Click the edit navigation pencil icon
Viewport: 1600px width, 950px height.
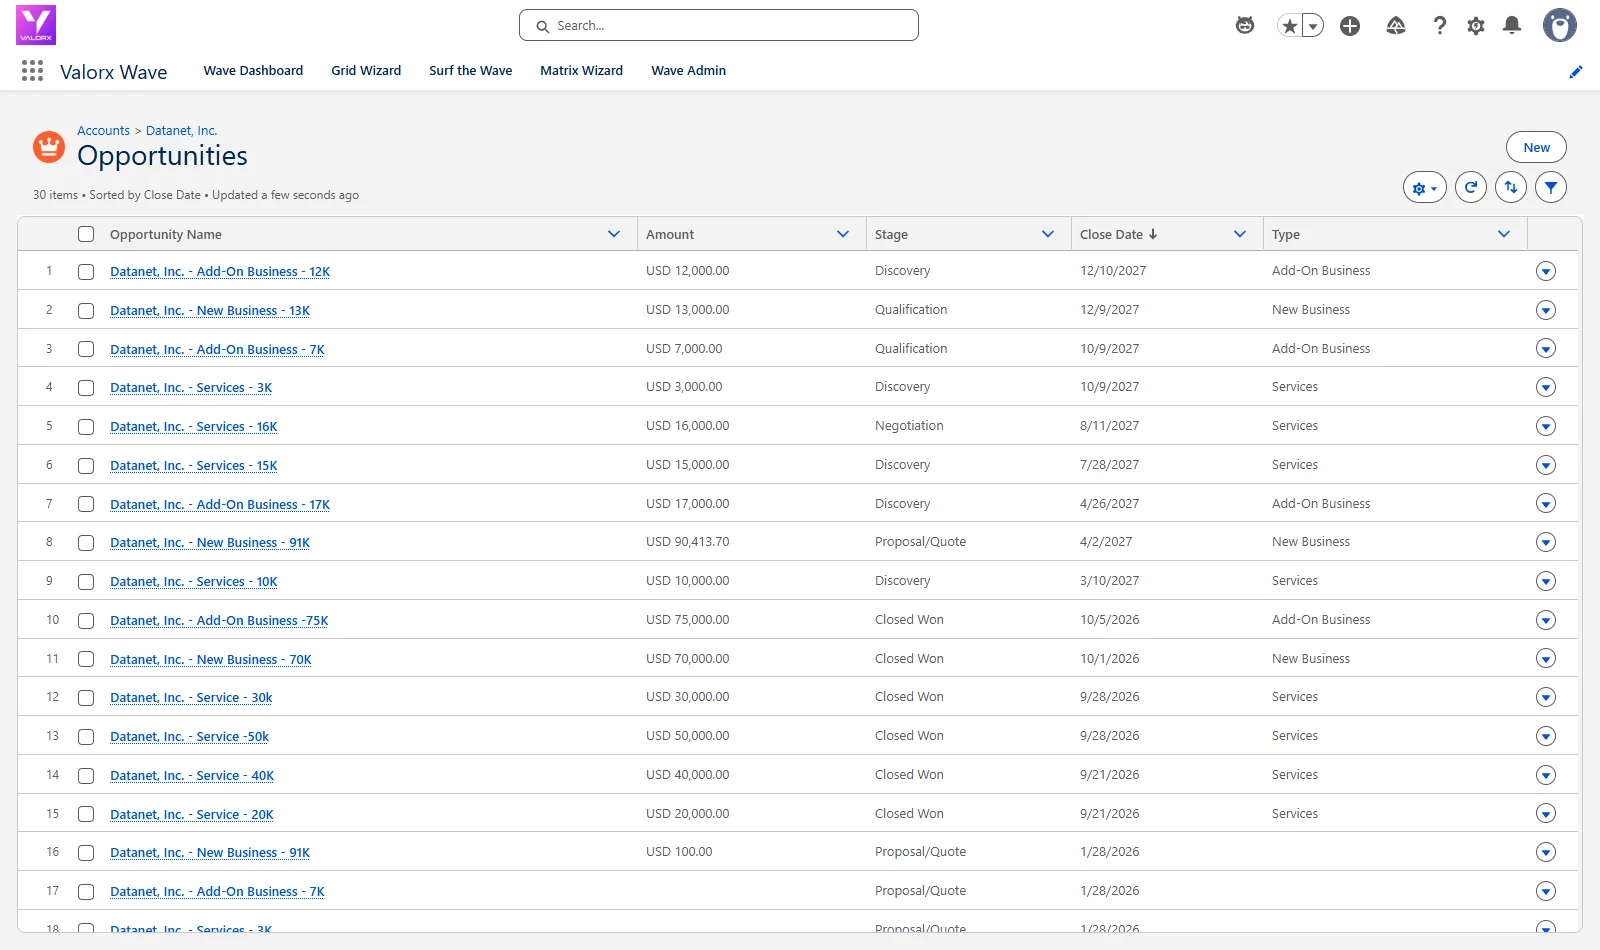[x=1576, y=71]
